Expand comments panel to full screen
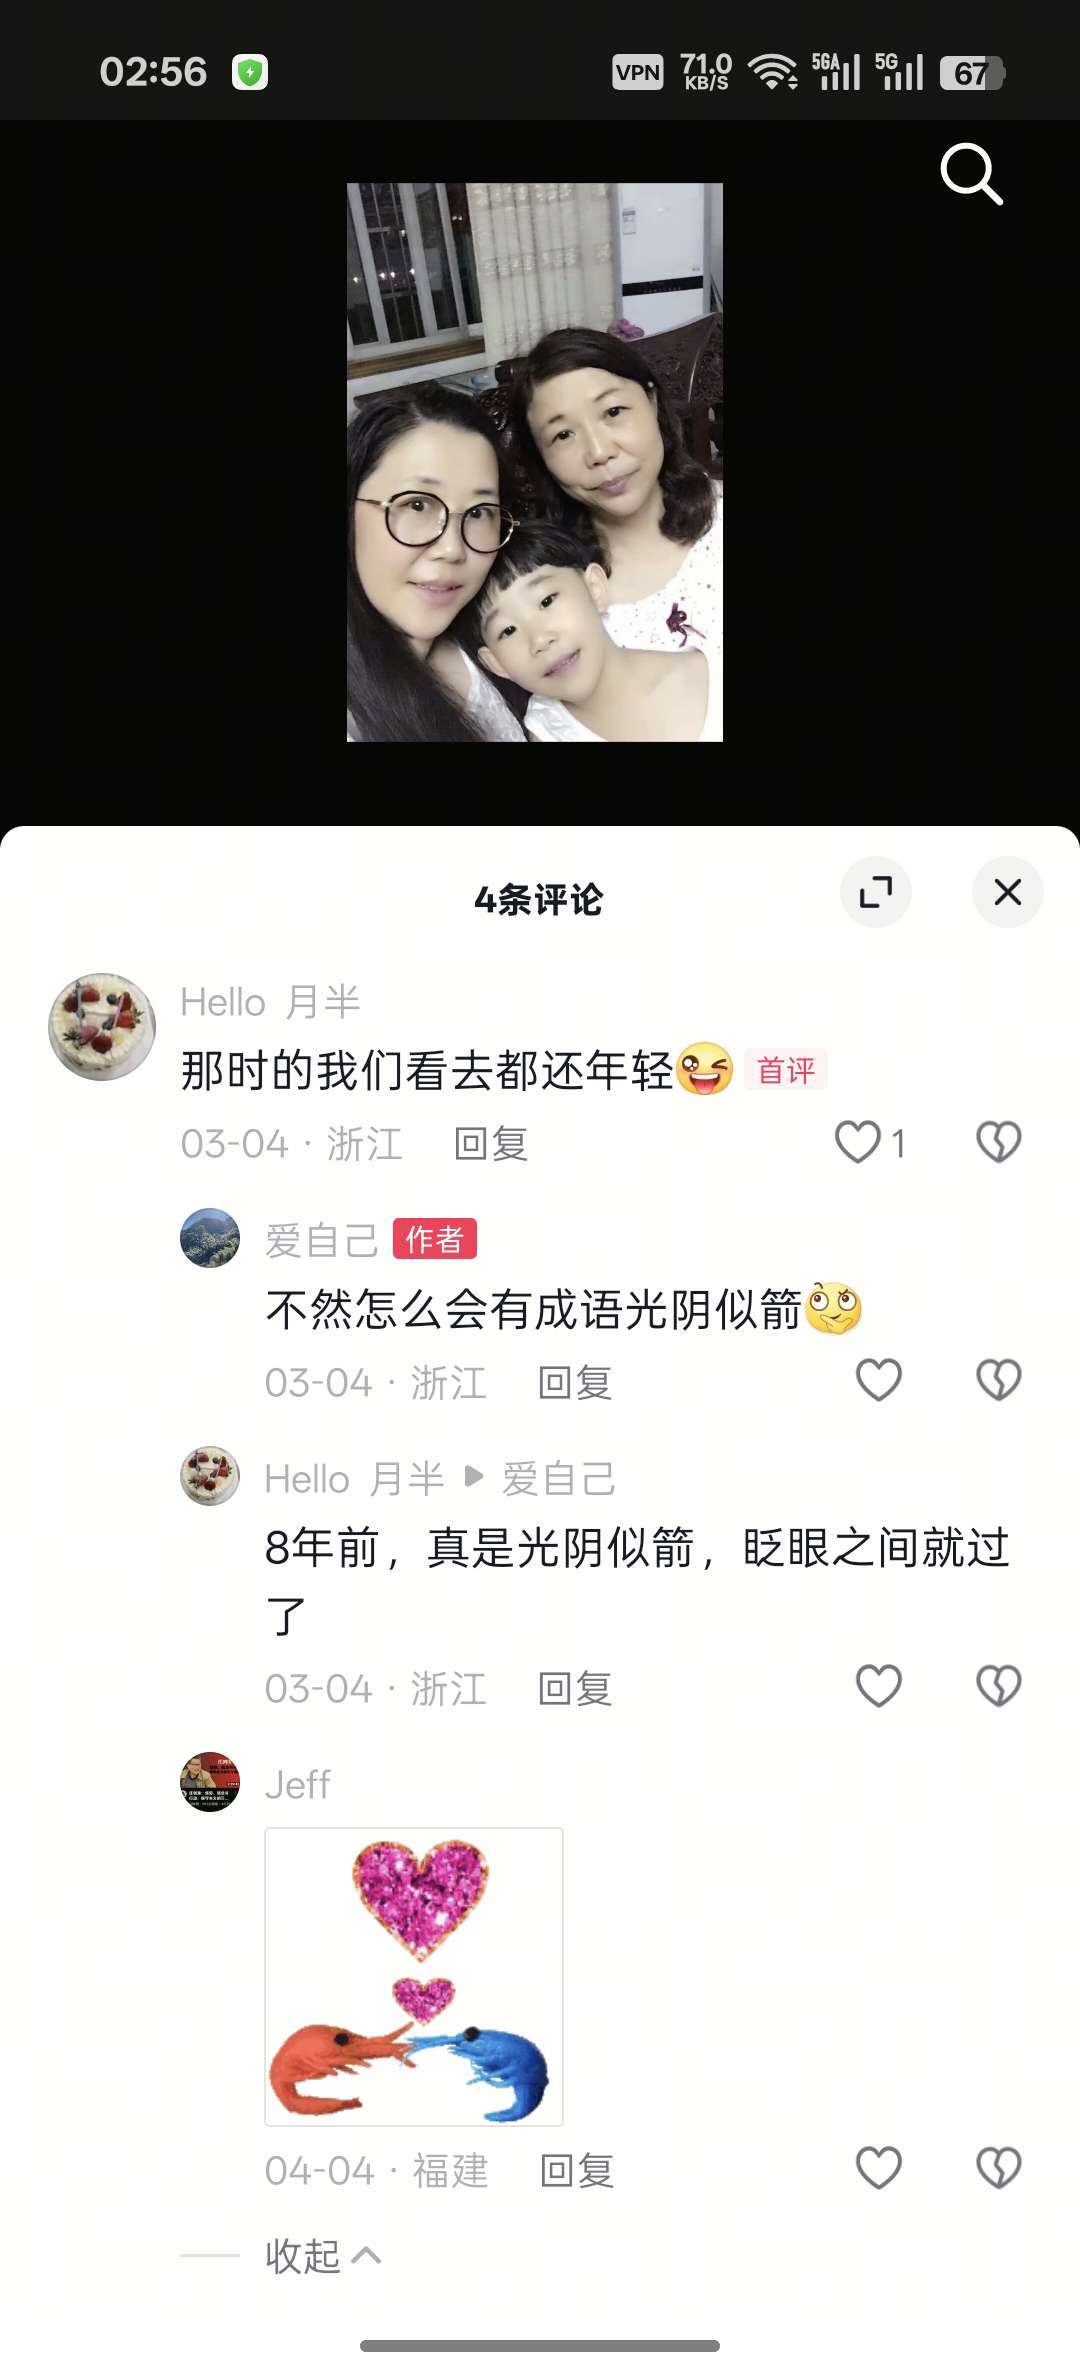1080x2373 pixels. coord(876,892)
